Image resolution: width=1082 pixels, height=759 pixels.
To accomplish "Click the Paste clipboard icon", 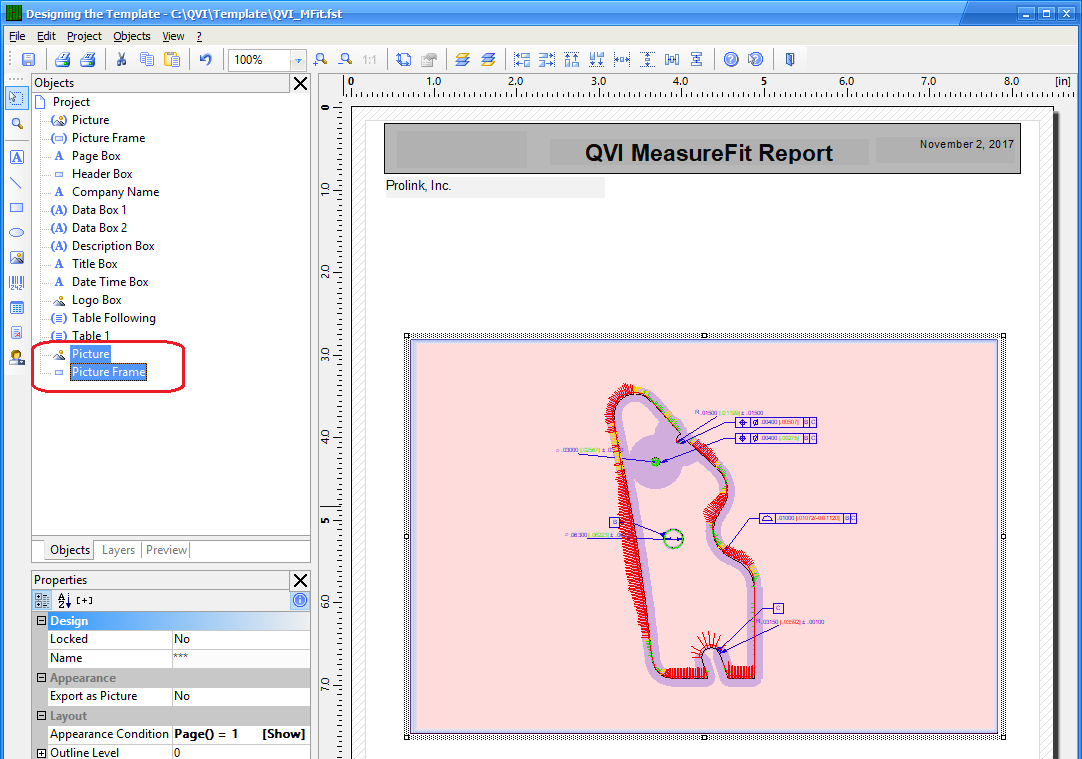I will (172, 60).
